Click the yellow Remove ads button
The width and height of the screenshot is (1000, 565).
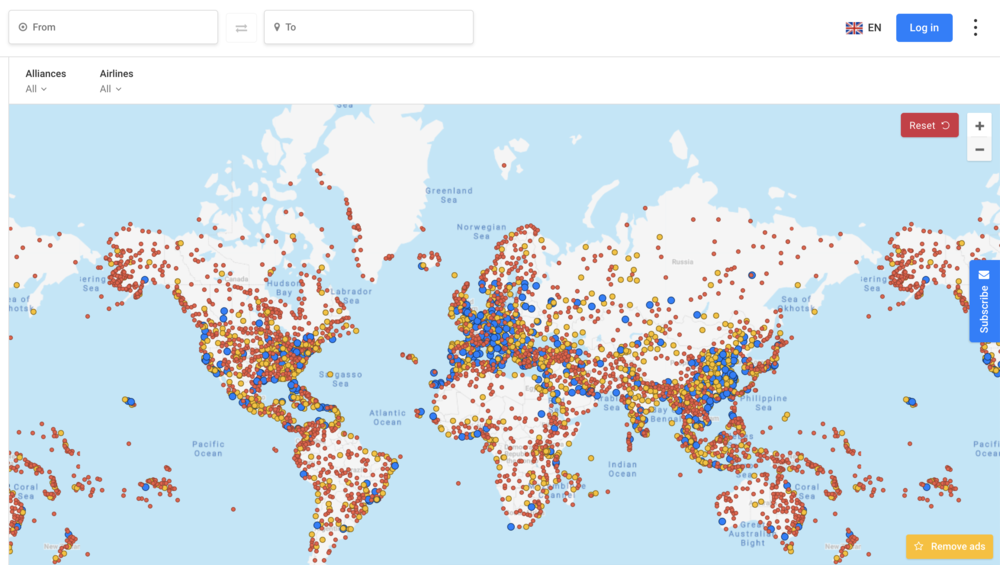tap(949, 546)
